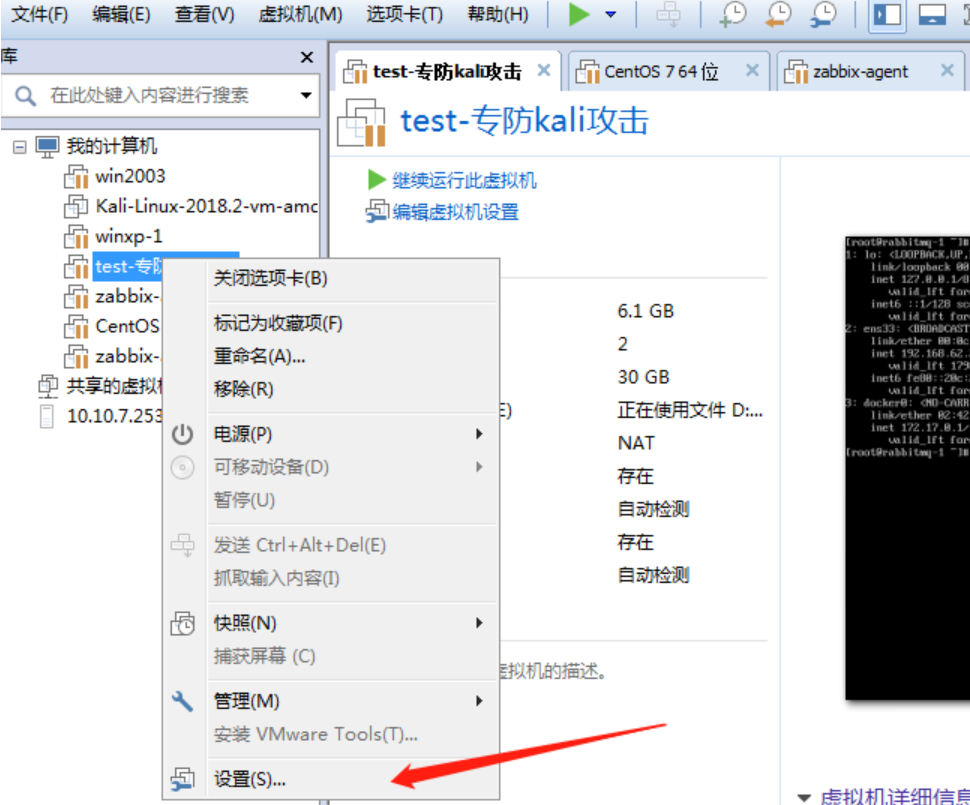Toggle the library sidebar view icon

[x=887, y=14]
